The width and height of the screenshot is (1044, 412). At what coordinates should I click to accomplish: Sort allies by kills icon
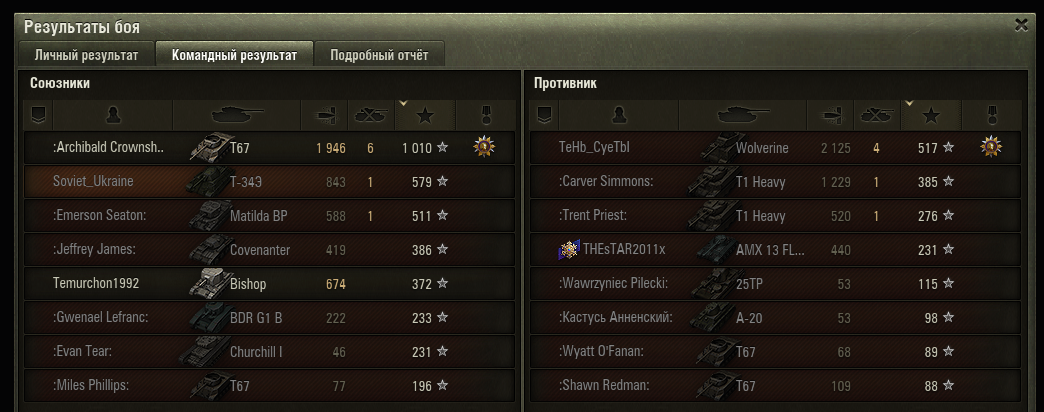pyautogui.click(x=371, y=115)
